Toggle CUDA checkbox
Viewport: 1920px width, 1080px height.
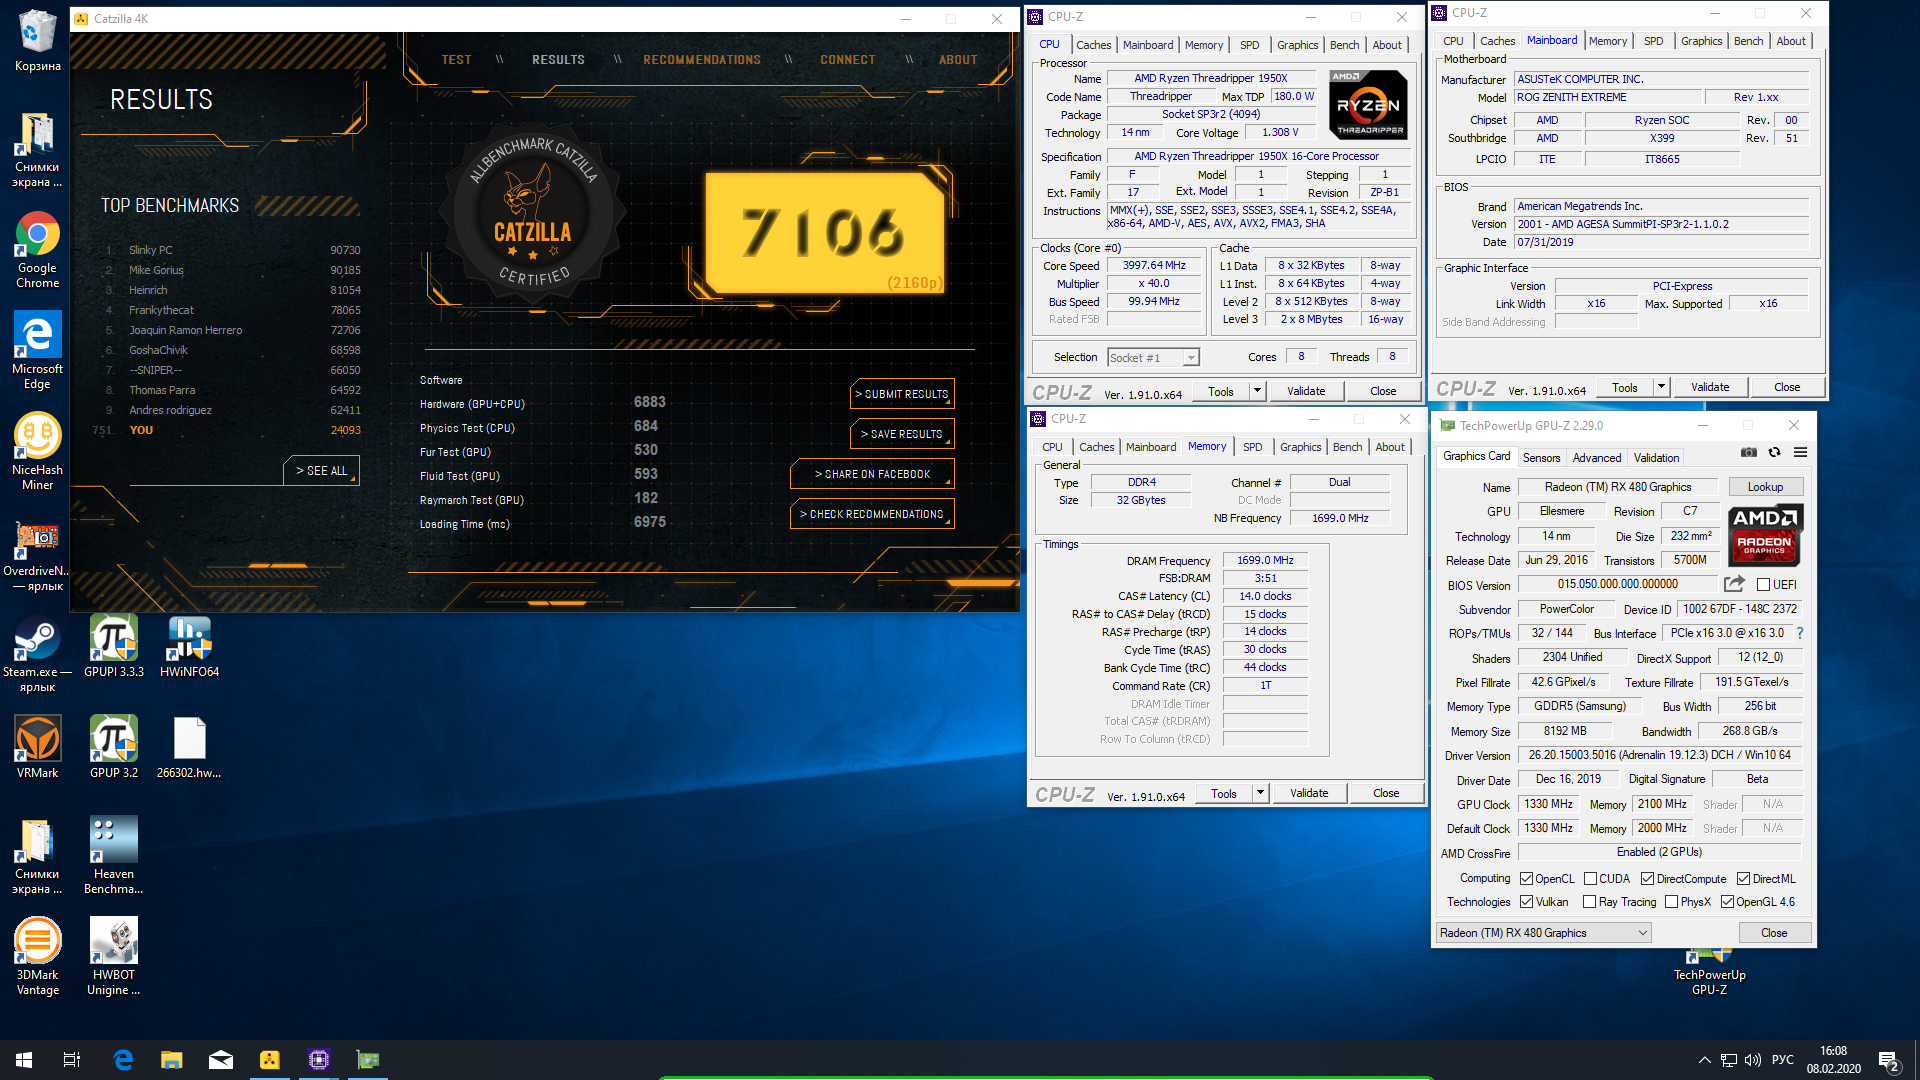click(1590, 879)
